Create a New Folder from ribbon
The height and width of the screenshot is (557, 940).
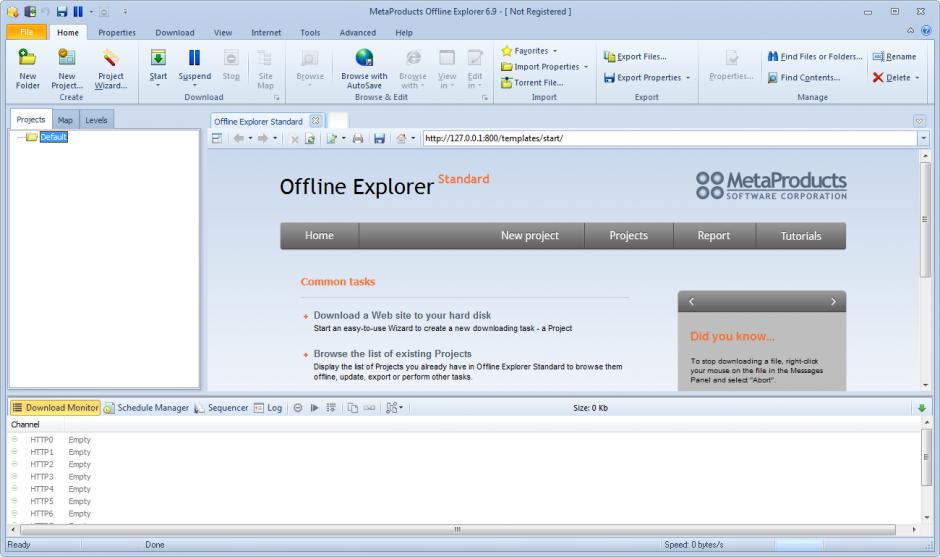click(27, 67)
